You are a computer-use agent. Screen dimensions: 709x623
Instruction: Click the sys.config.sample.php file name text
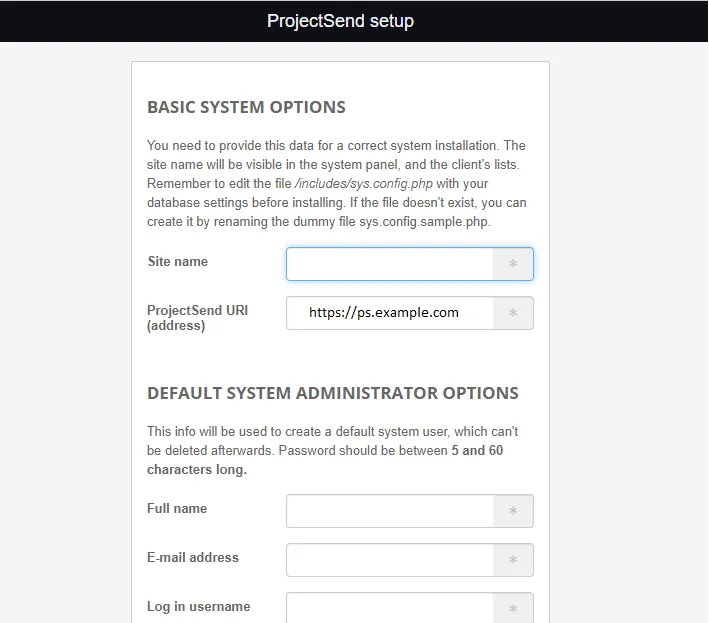click(424, 222)
